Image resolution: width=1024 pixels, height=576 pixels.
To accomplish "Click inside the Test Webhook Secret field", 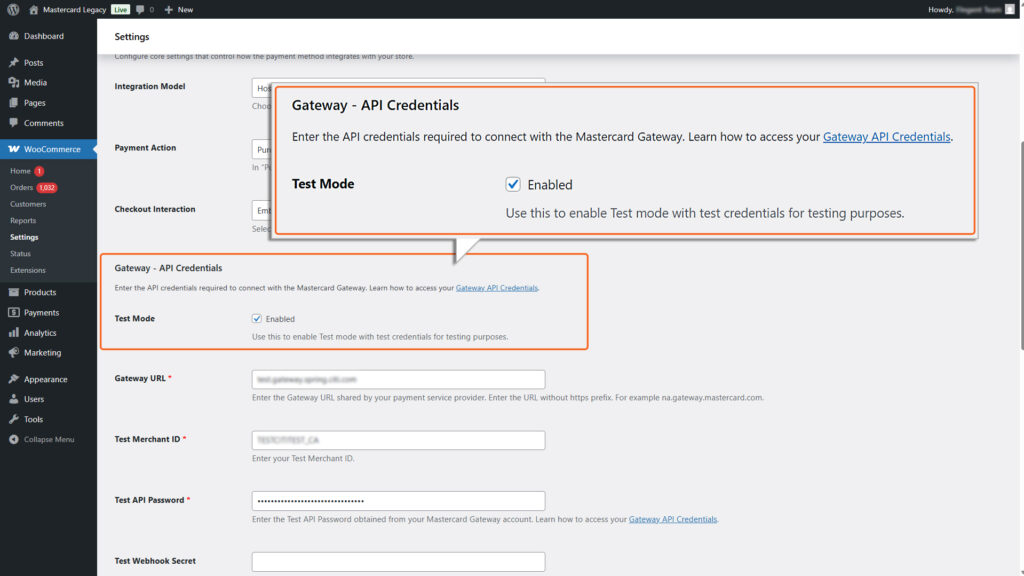I will click(x=398, y=561).
